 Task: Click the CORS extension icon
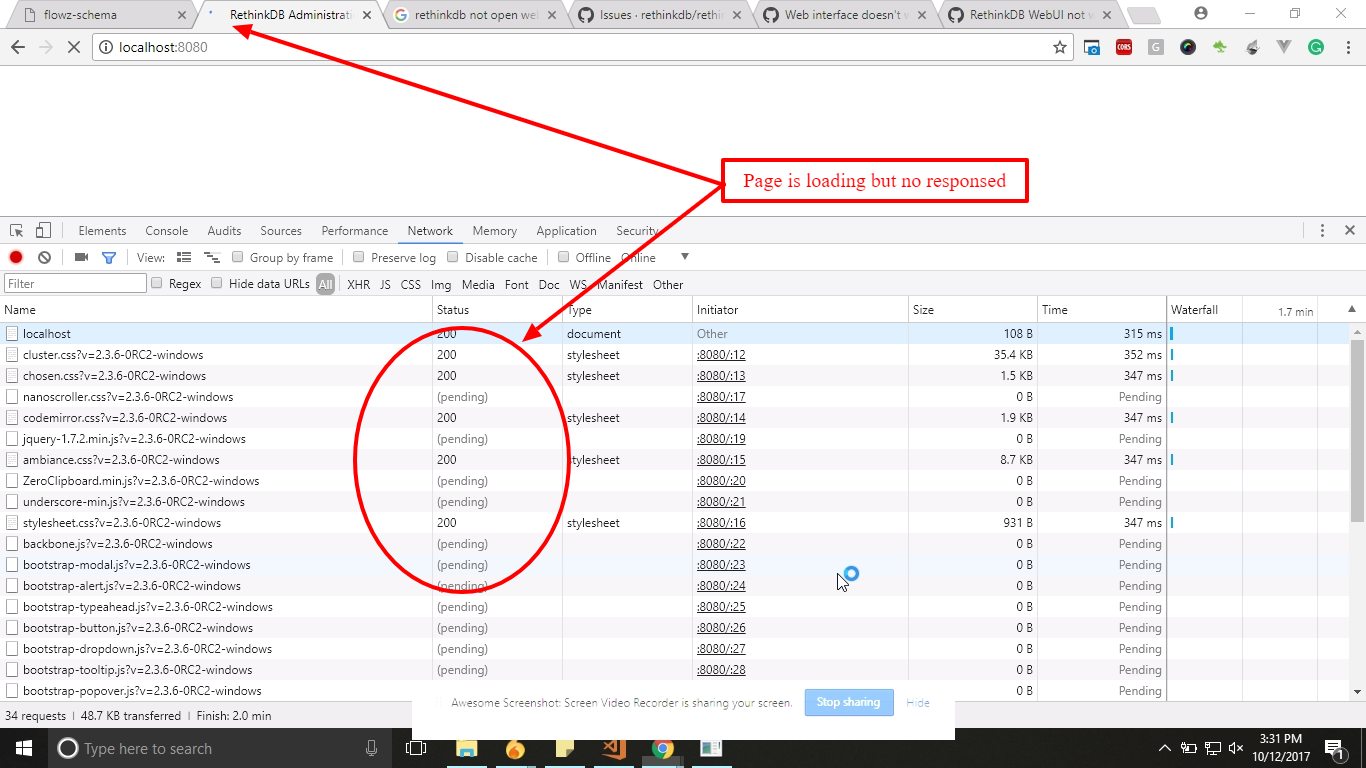(x=1124, y=47)
